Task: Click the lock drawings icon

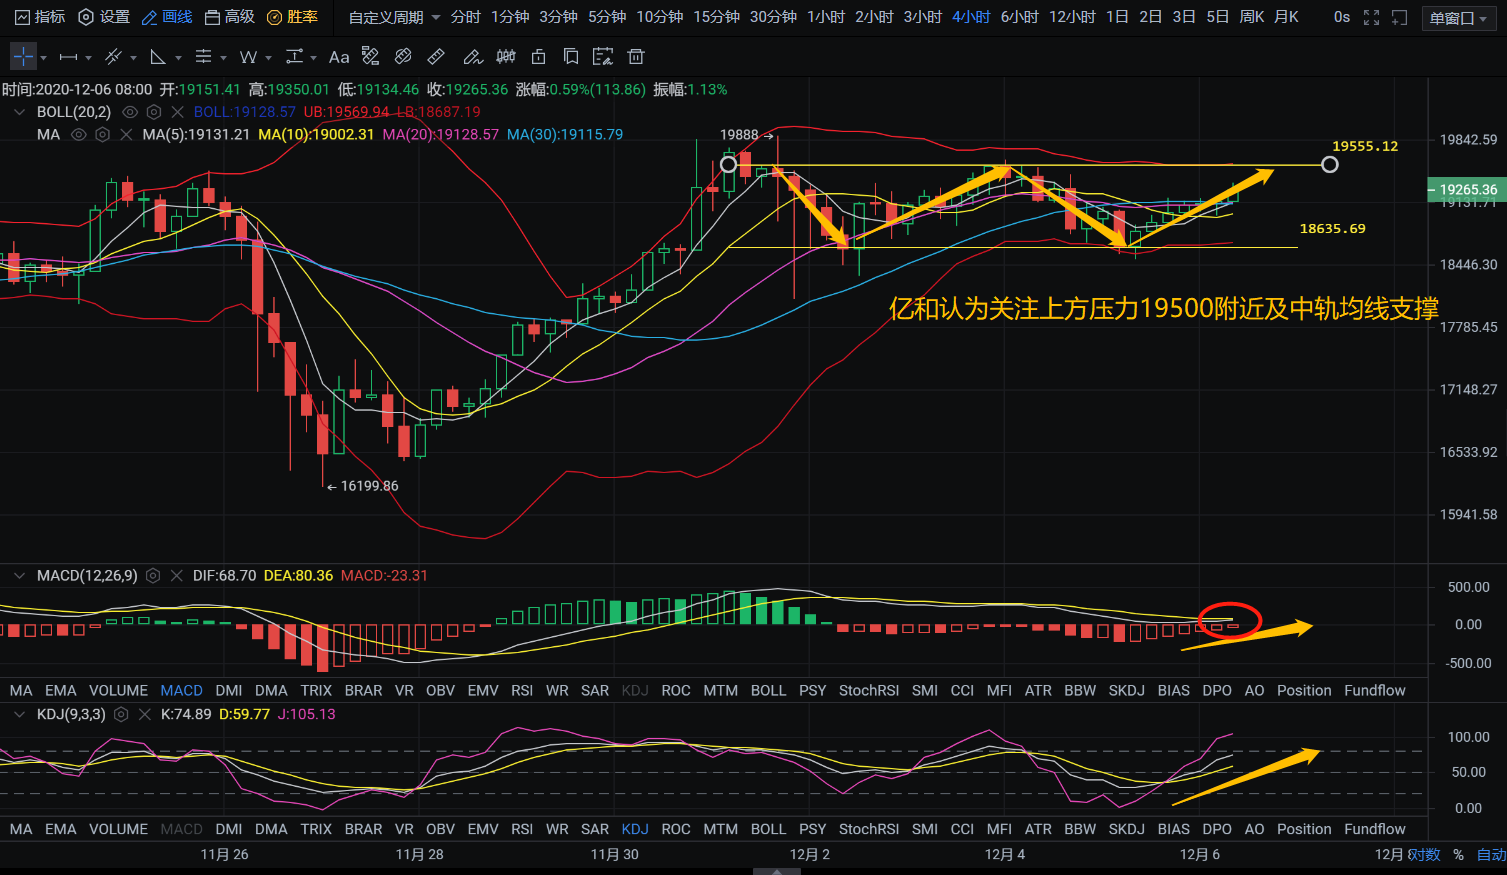Action: tap(539, 57)
